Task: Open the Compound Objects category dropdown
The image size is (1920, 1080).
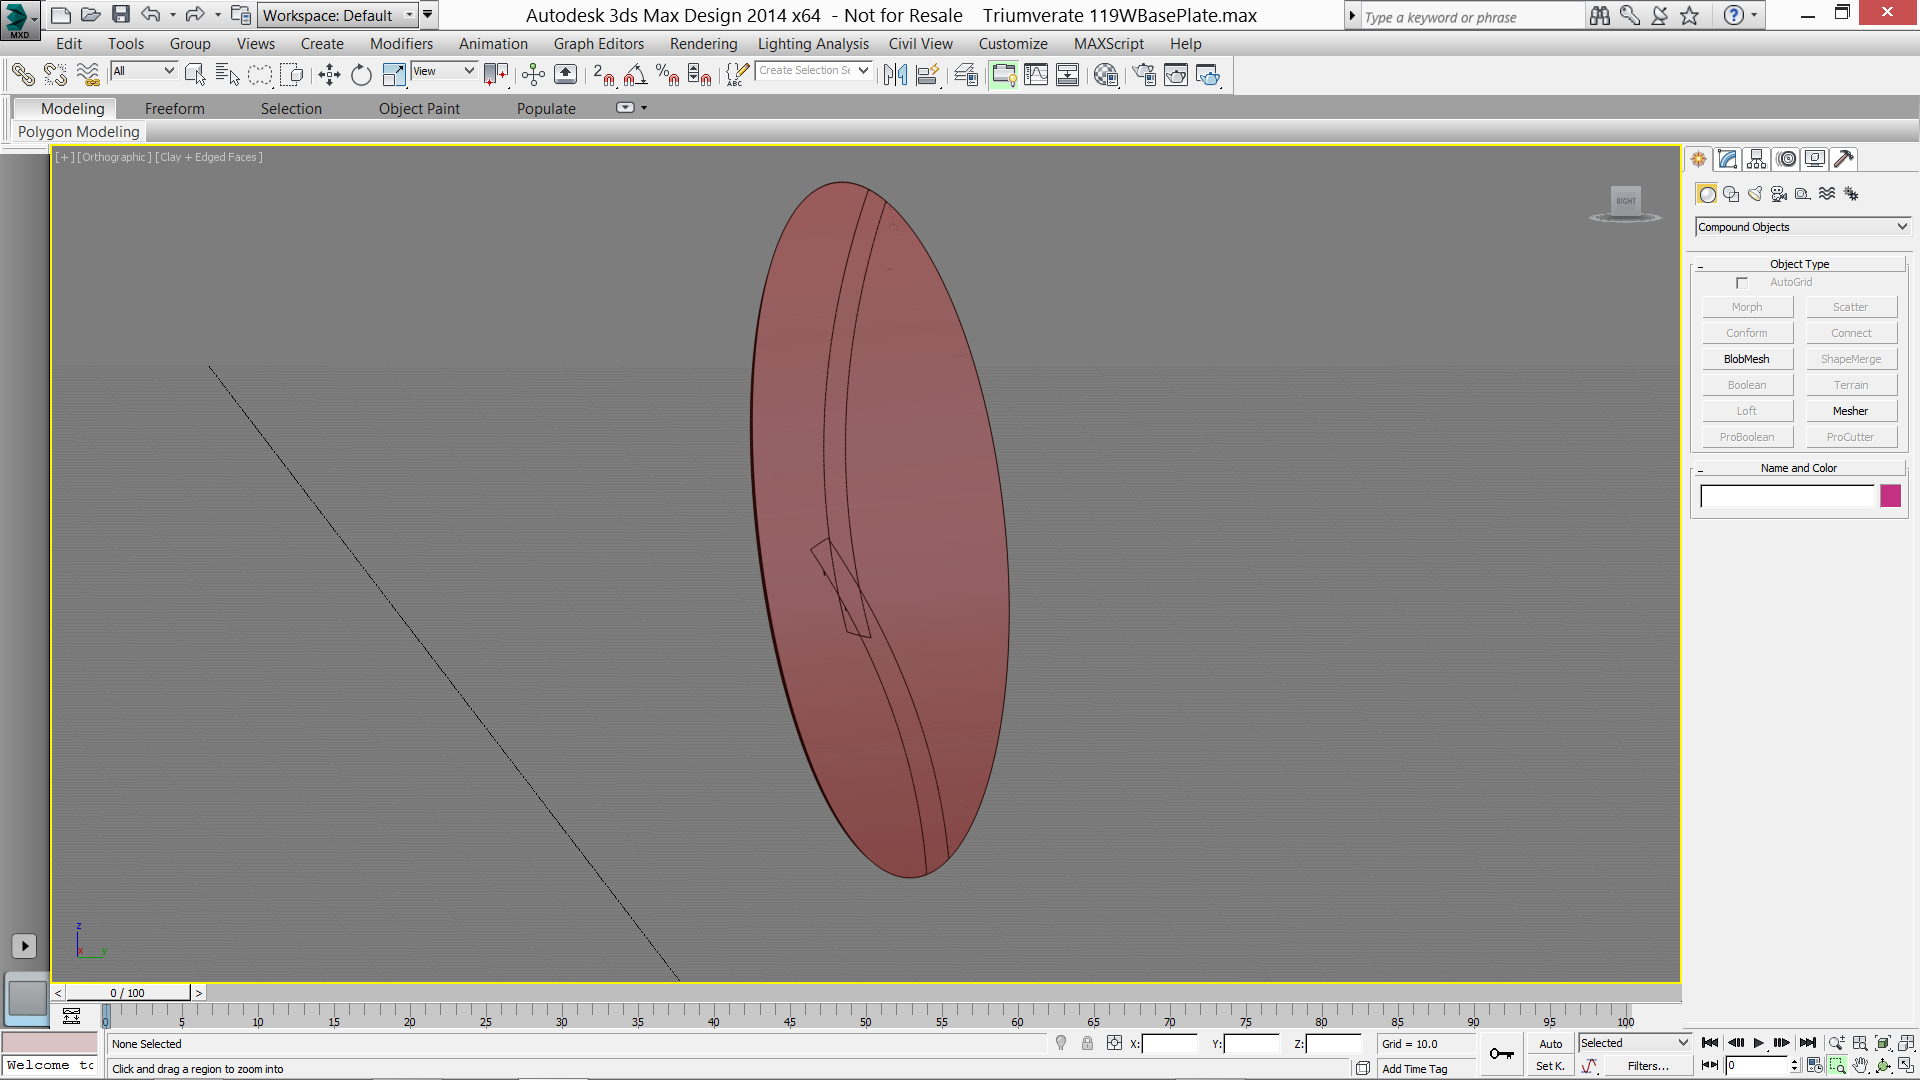Action: (x=1803, y=227)
